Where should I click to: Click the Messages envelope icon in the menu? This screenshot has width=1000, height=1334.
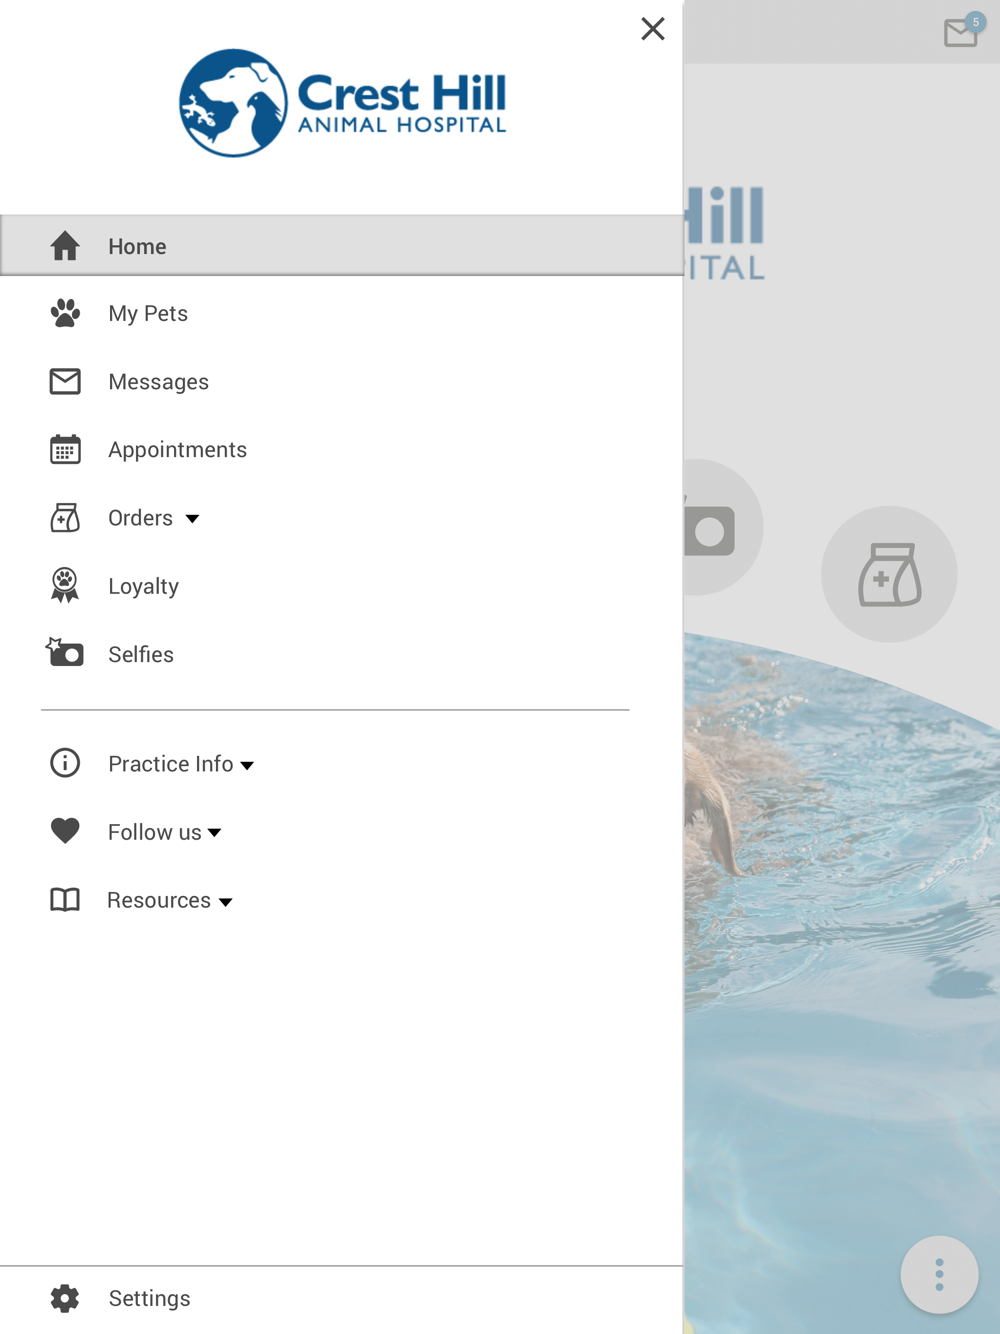coord(65,382)
